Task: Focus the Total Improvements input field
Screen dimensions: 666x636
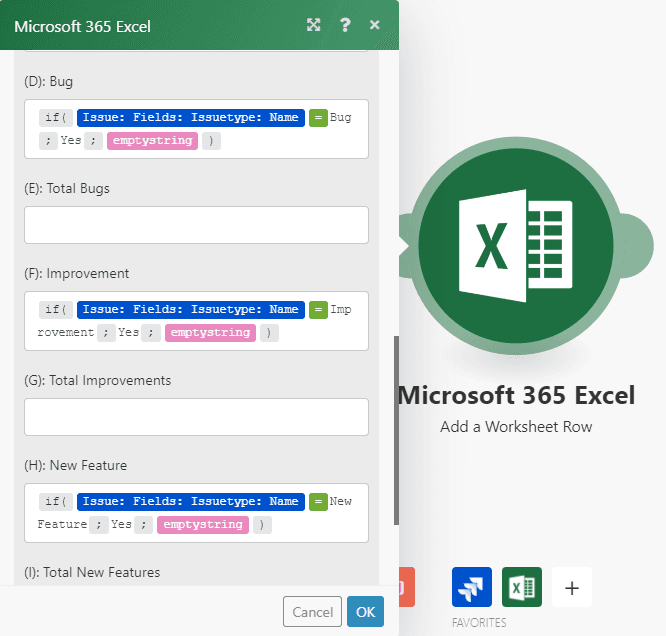Action: [x=196, y=417]
